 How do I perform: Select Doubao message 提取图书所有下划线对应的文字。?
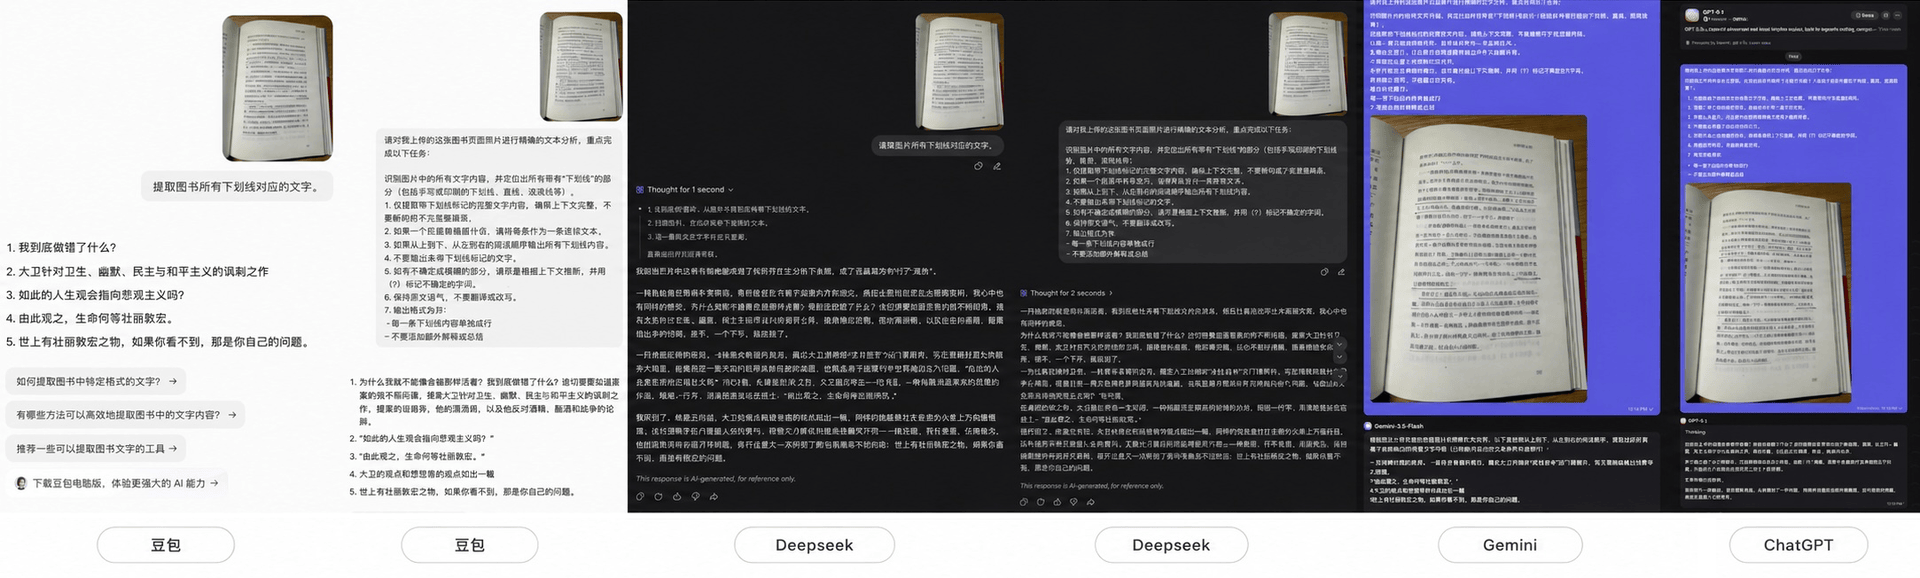pos(236,187)
